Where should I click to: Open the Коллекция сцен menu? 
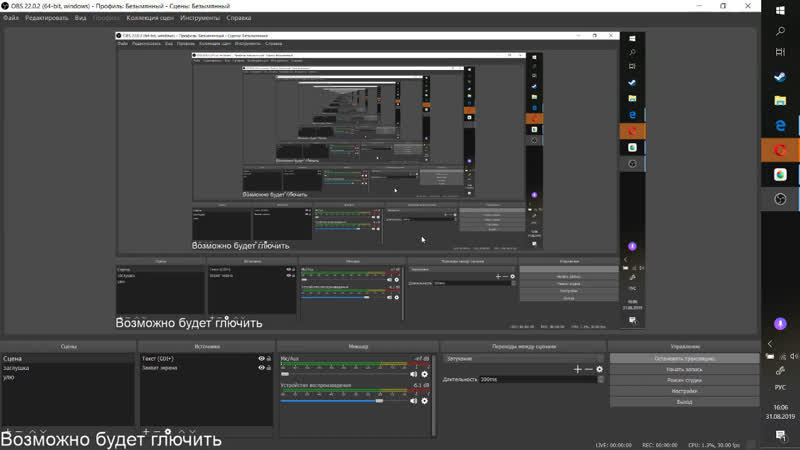pyautogui.click(x=150, y=18)
